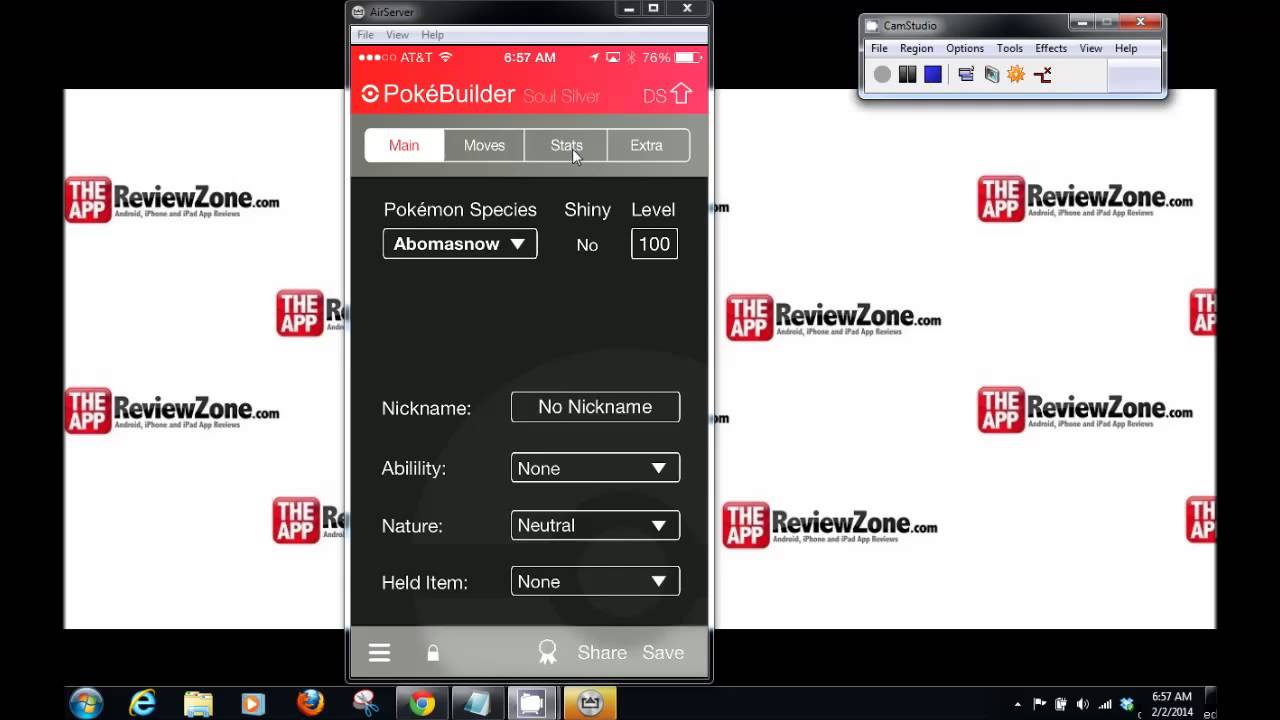Click the CamStudio Pause button
Image resolution: width=1280 pixels, height=720 pixels.
tap(907, 74)
